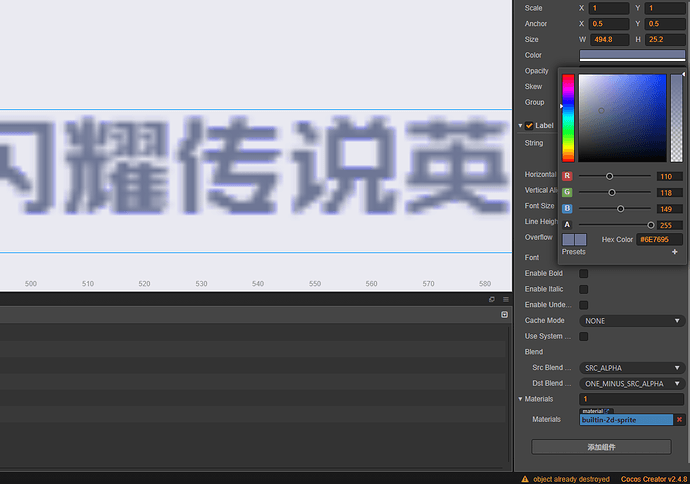Click the Presets label in color picker
The image size is (690, 484).
pos(573,252)
